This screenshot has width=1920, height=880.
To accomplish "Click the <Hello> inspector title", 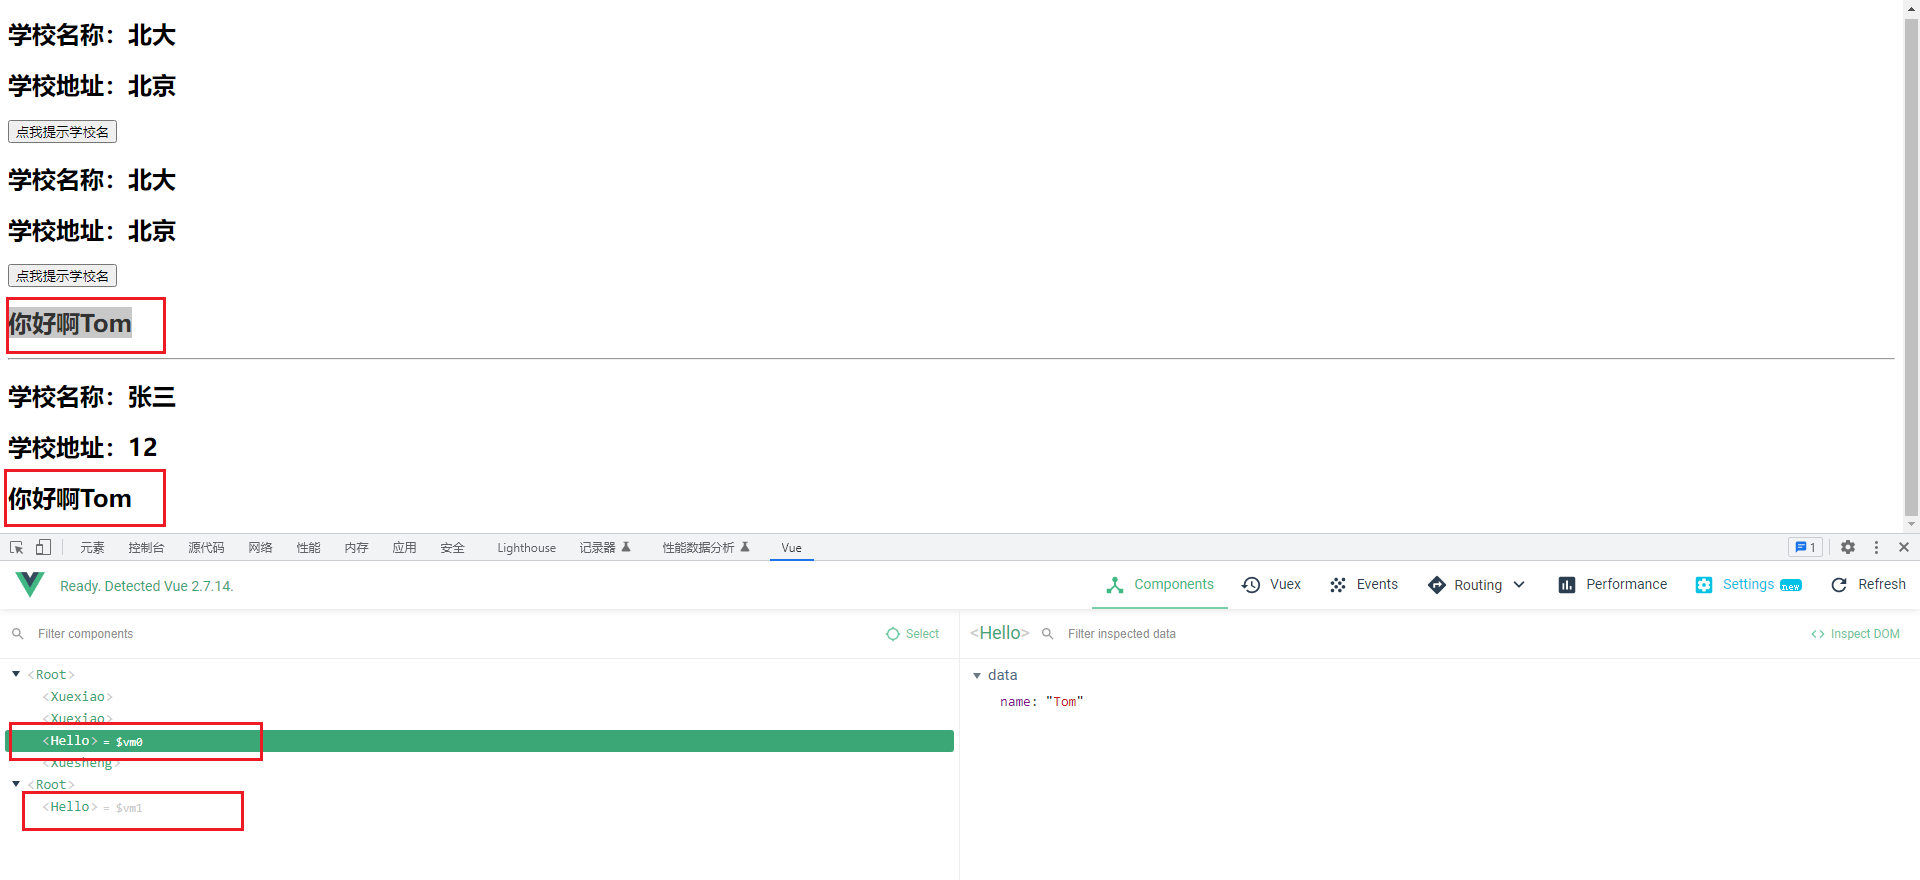I will point(1000,633).
